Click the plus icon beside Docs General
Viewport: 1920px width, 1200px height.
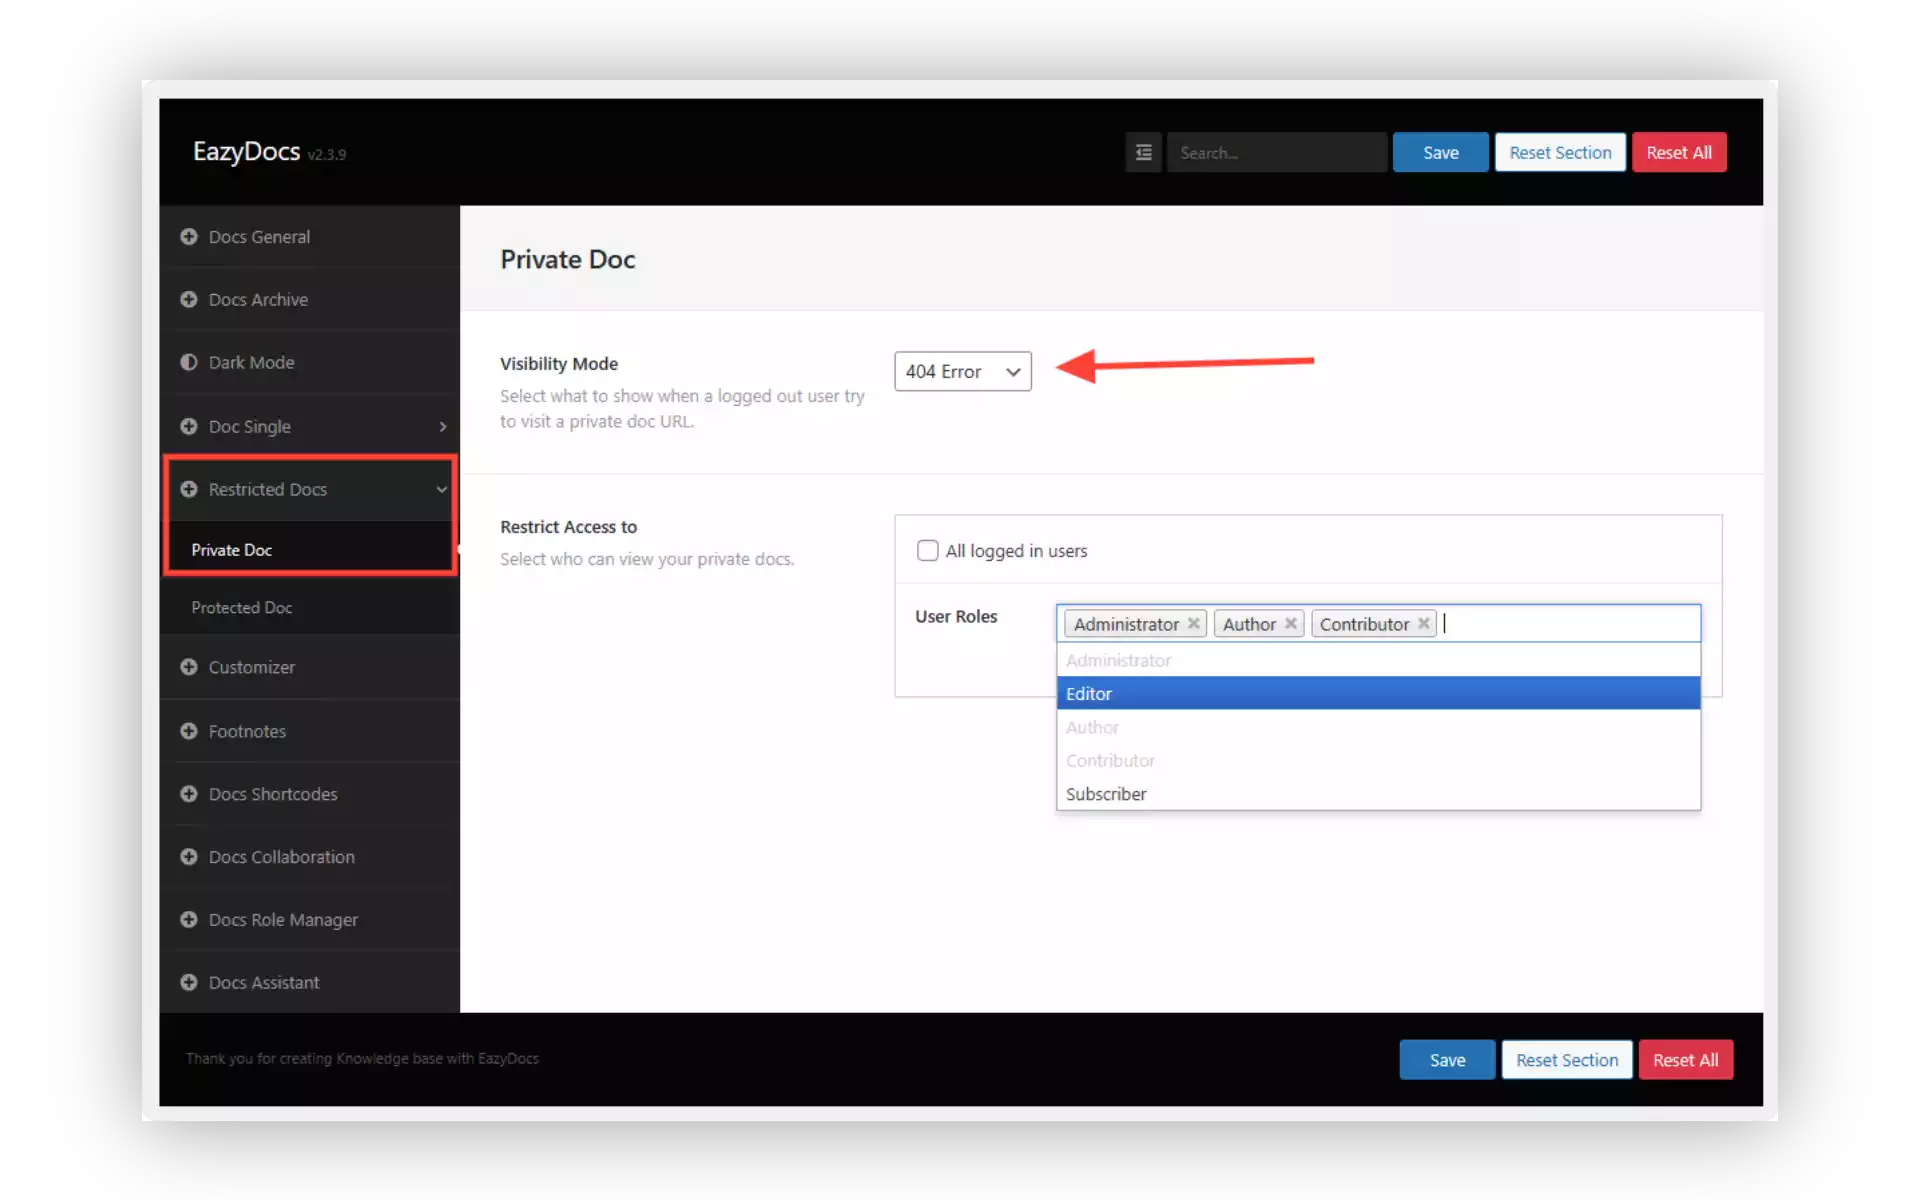coord(190,237)
